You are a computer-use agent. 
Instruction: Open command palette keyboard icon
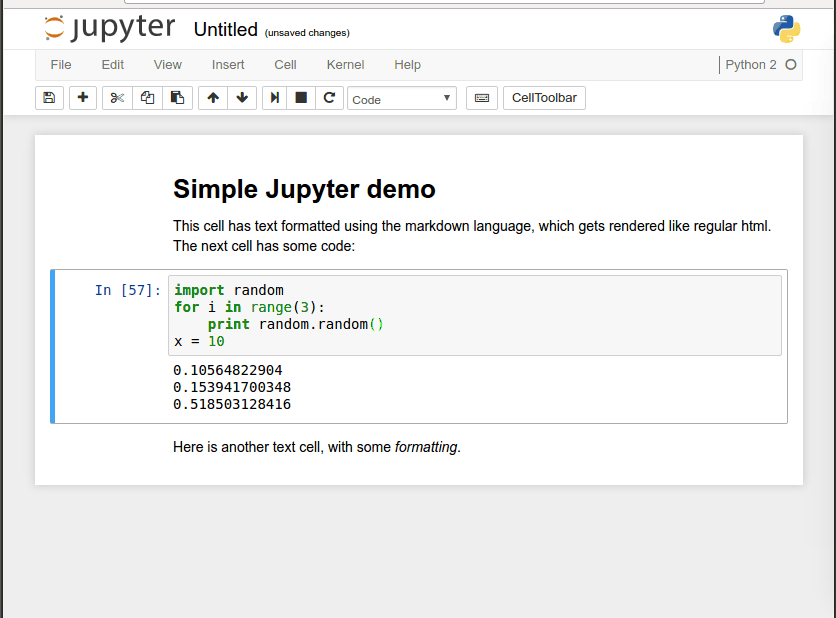[x=482, y=98]
